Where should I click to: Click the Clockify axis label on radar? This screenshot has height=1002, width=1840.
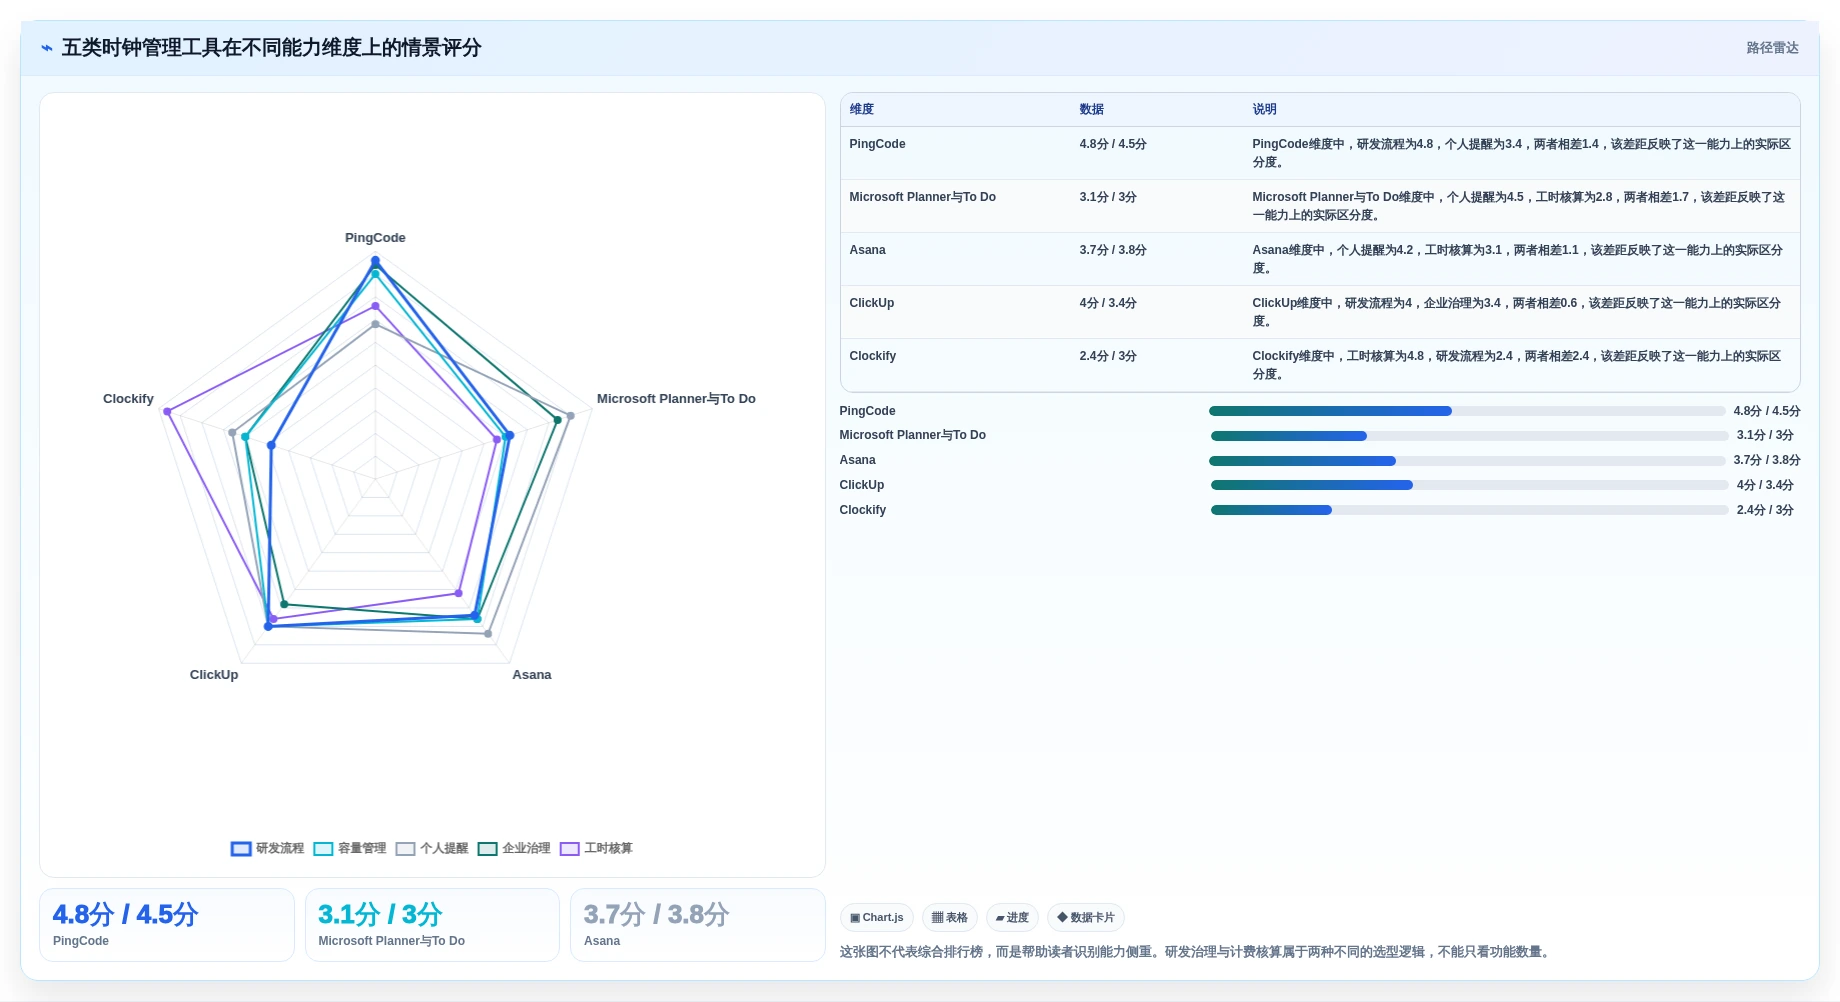pyautogui.click(x=128, y=399)
